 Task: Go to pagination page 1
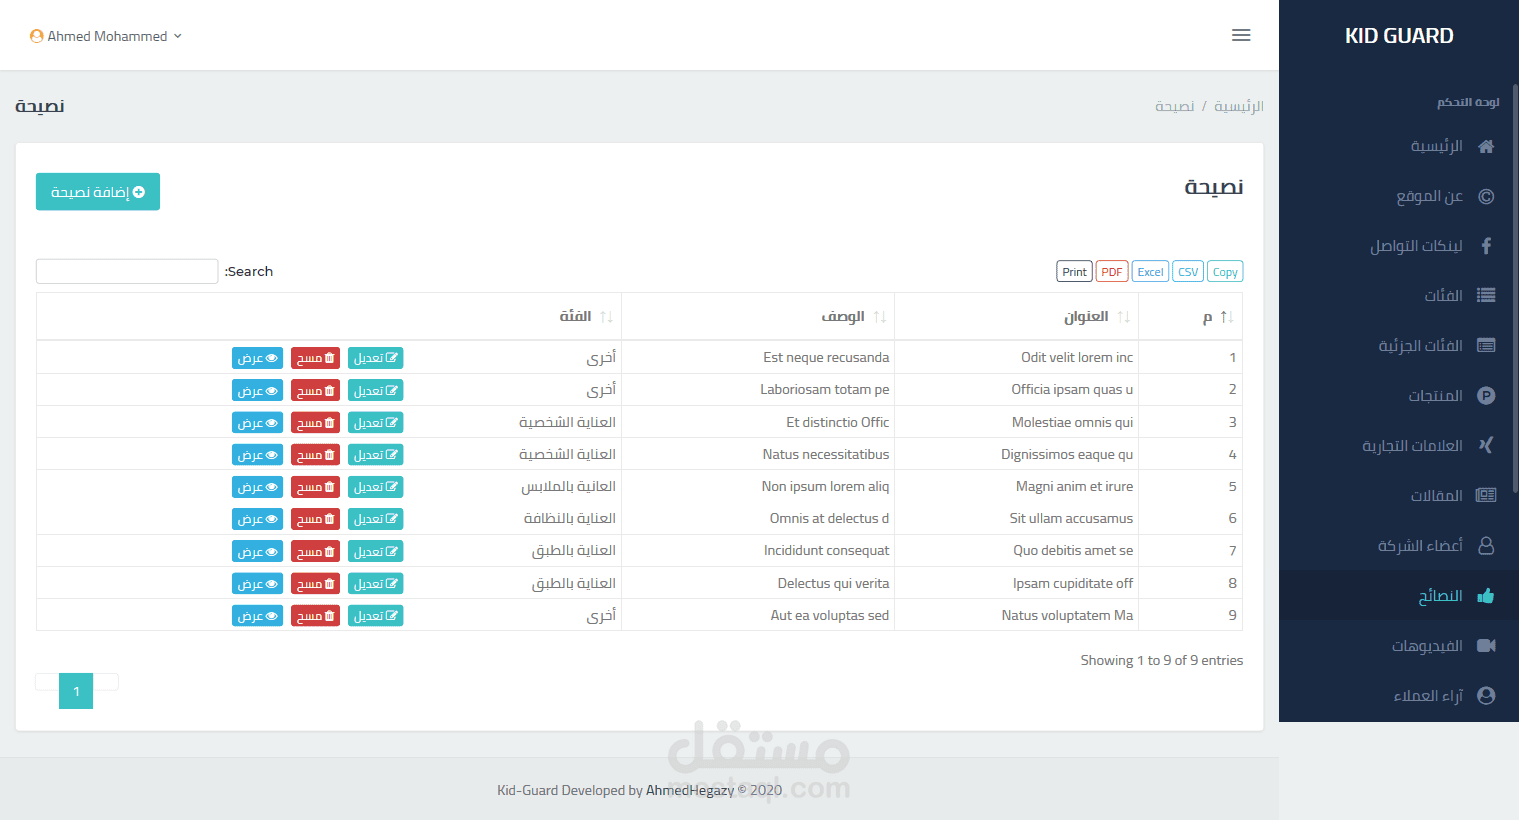click(x=76, y=691)
